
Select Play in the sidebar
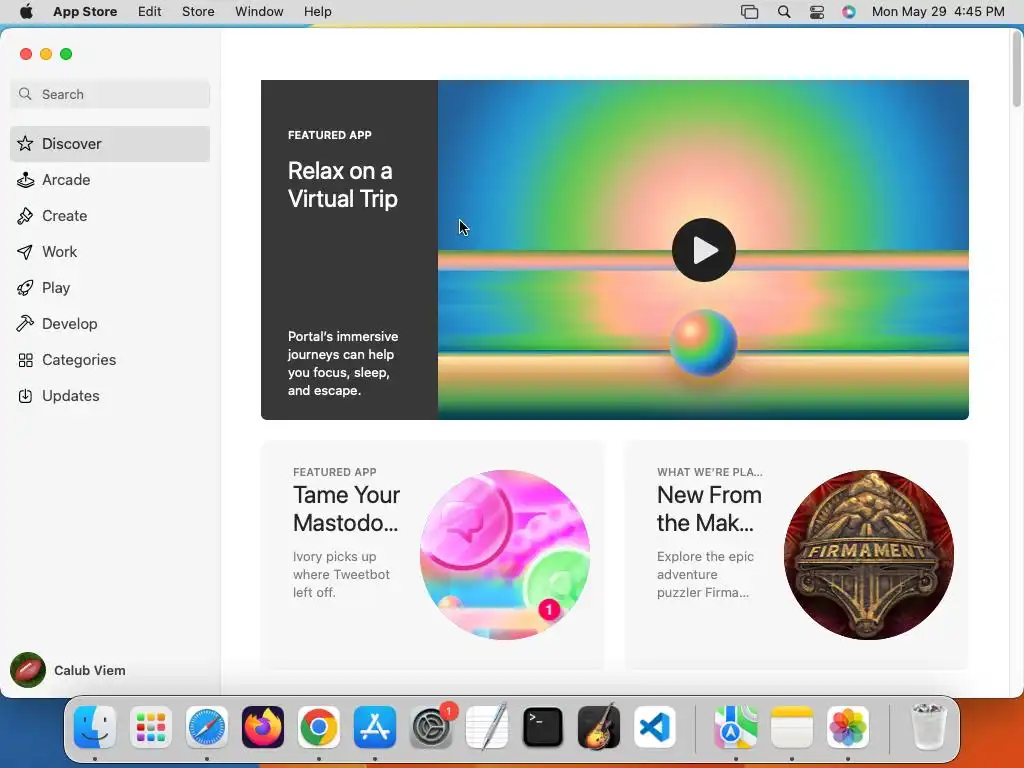(110, 288)
